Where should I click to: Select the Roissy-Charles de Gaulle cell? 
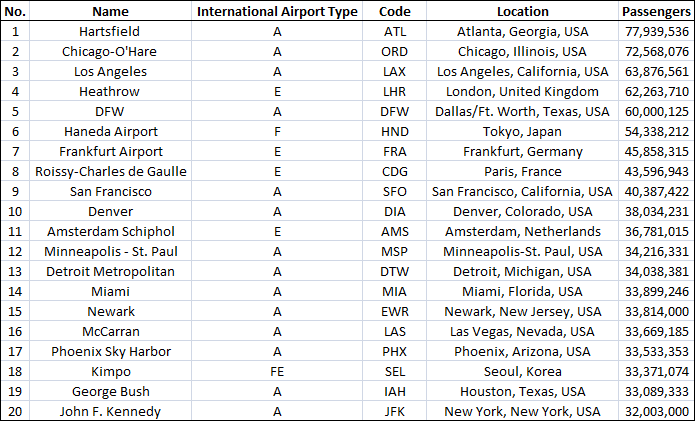point(110,172)
